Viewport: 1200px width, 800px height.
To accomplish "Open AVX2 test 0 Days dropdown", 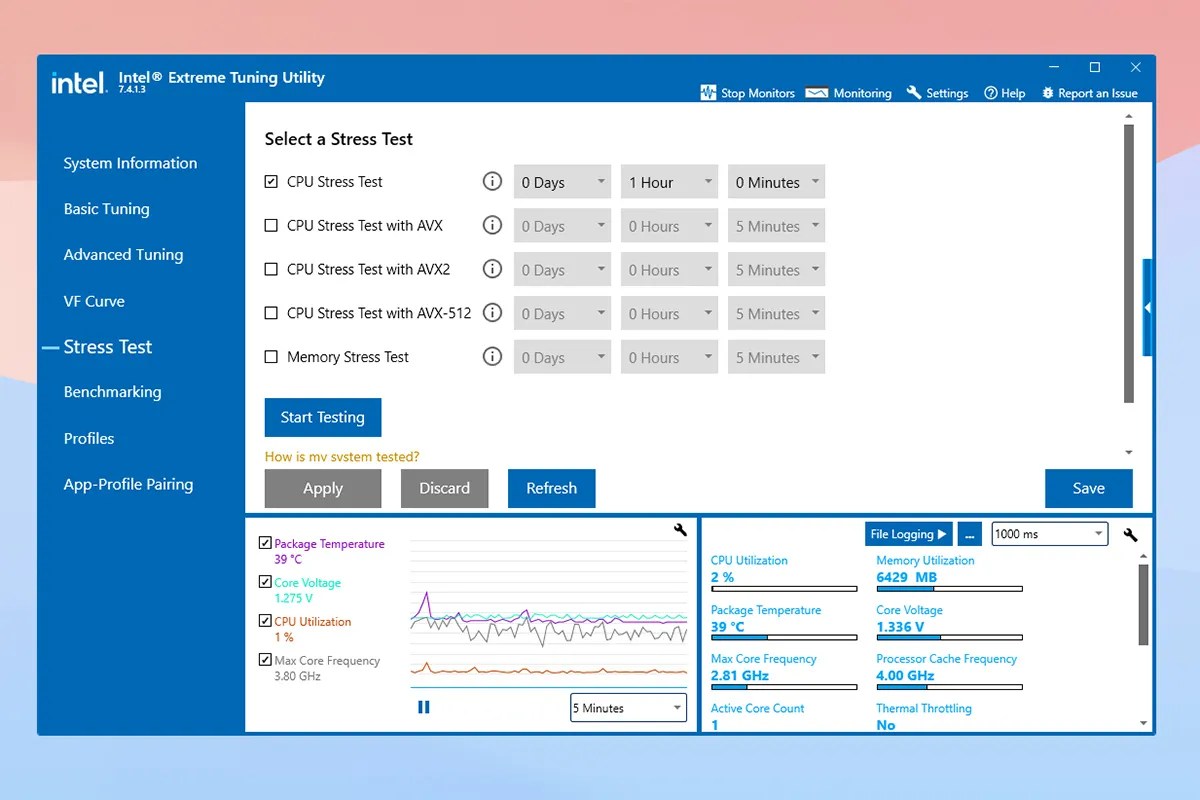I will tap(562, 270).
